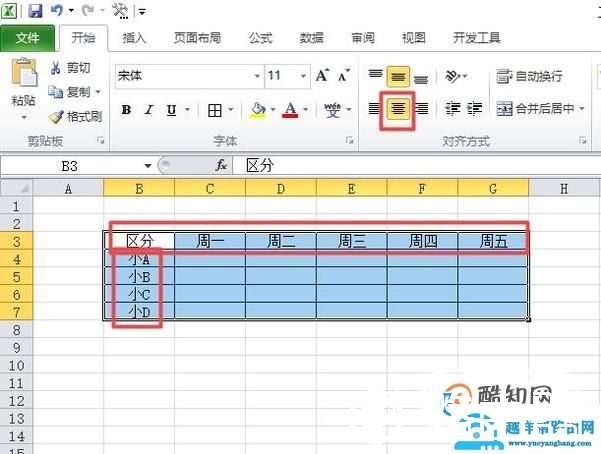601x454 pixels.
Task: Toggle Italic formatting
Action: pyautogui.click(x=149, y=110)
